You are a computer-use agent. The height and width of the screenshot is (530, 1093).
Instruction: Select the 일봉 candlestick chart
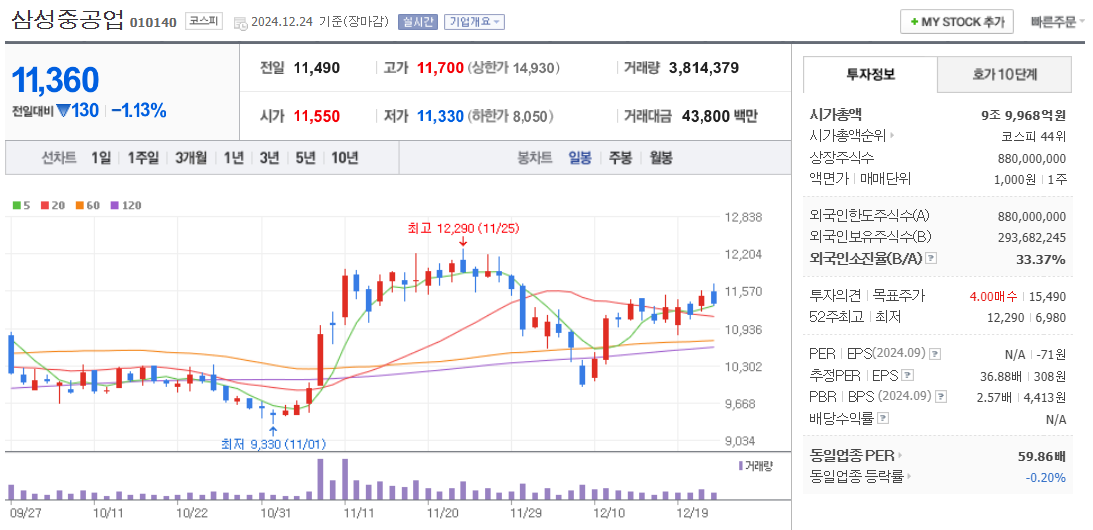(x=580, y=158)
